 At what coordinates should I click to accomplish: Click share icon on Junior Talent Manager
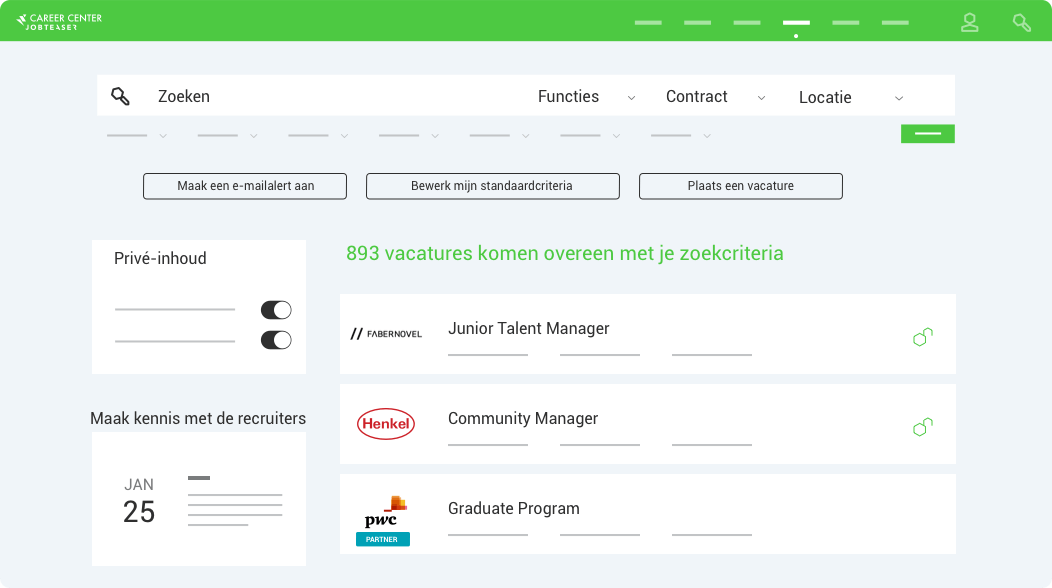(923, 336)
